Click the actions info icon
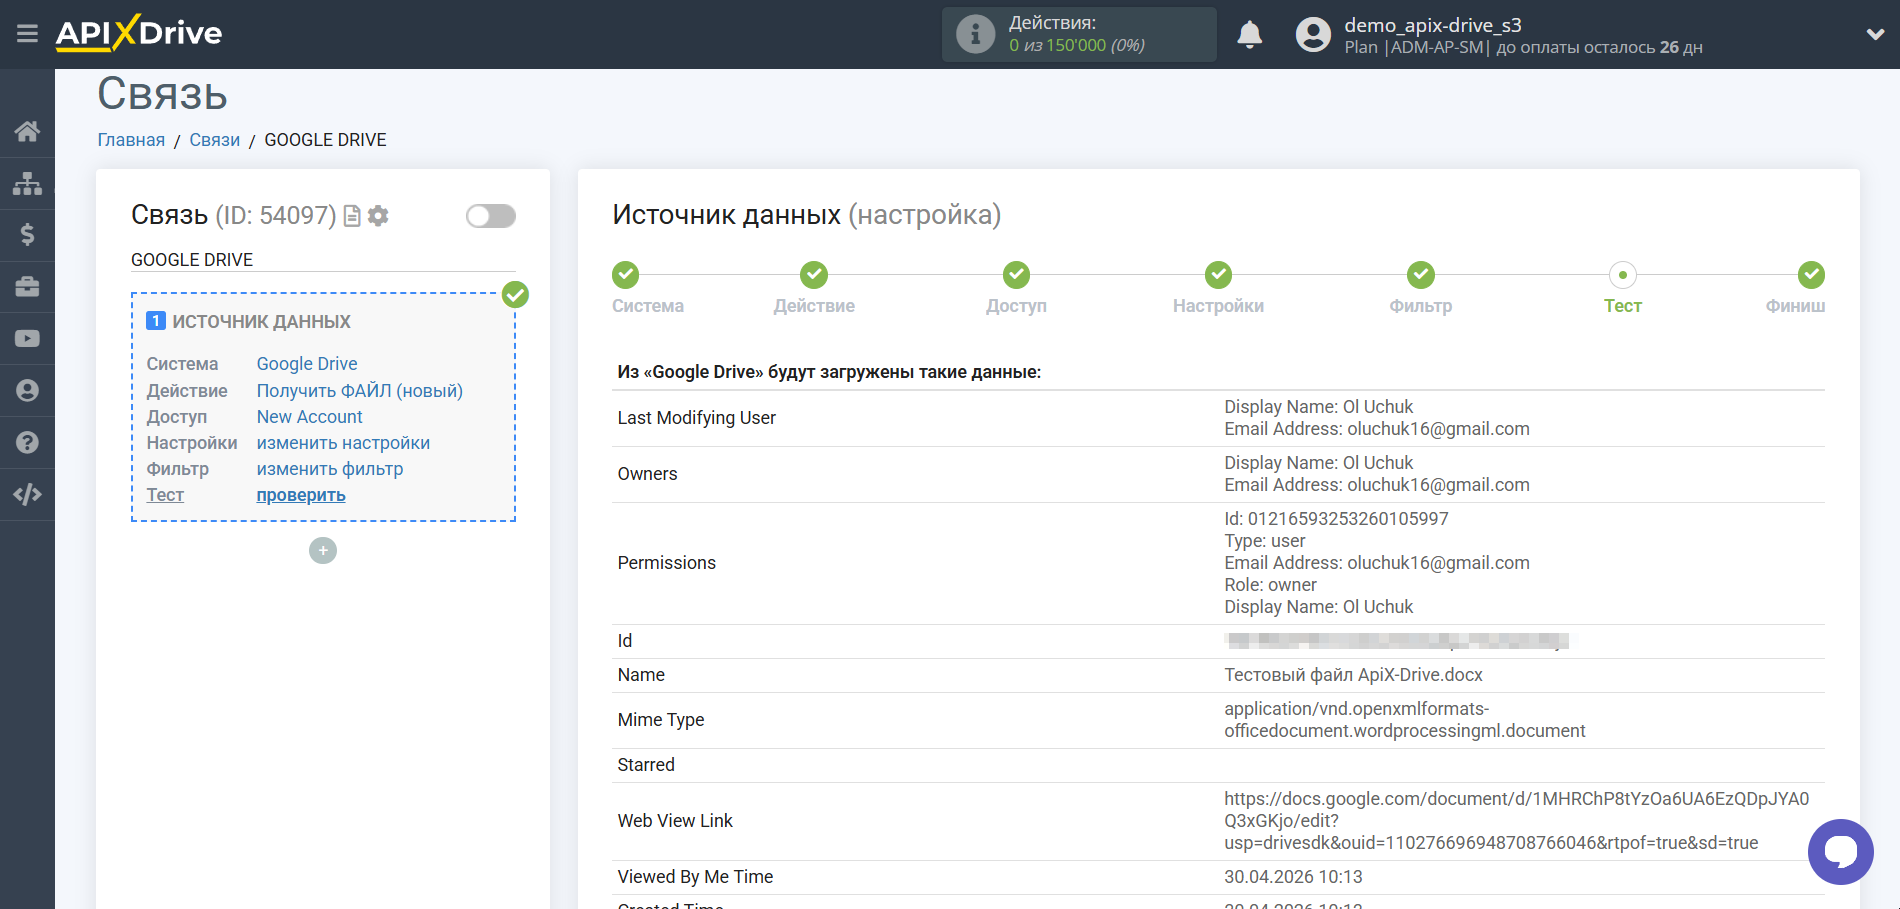1900x909 pixels. point(975,34)
